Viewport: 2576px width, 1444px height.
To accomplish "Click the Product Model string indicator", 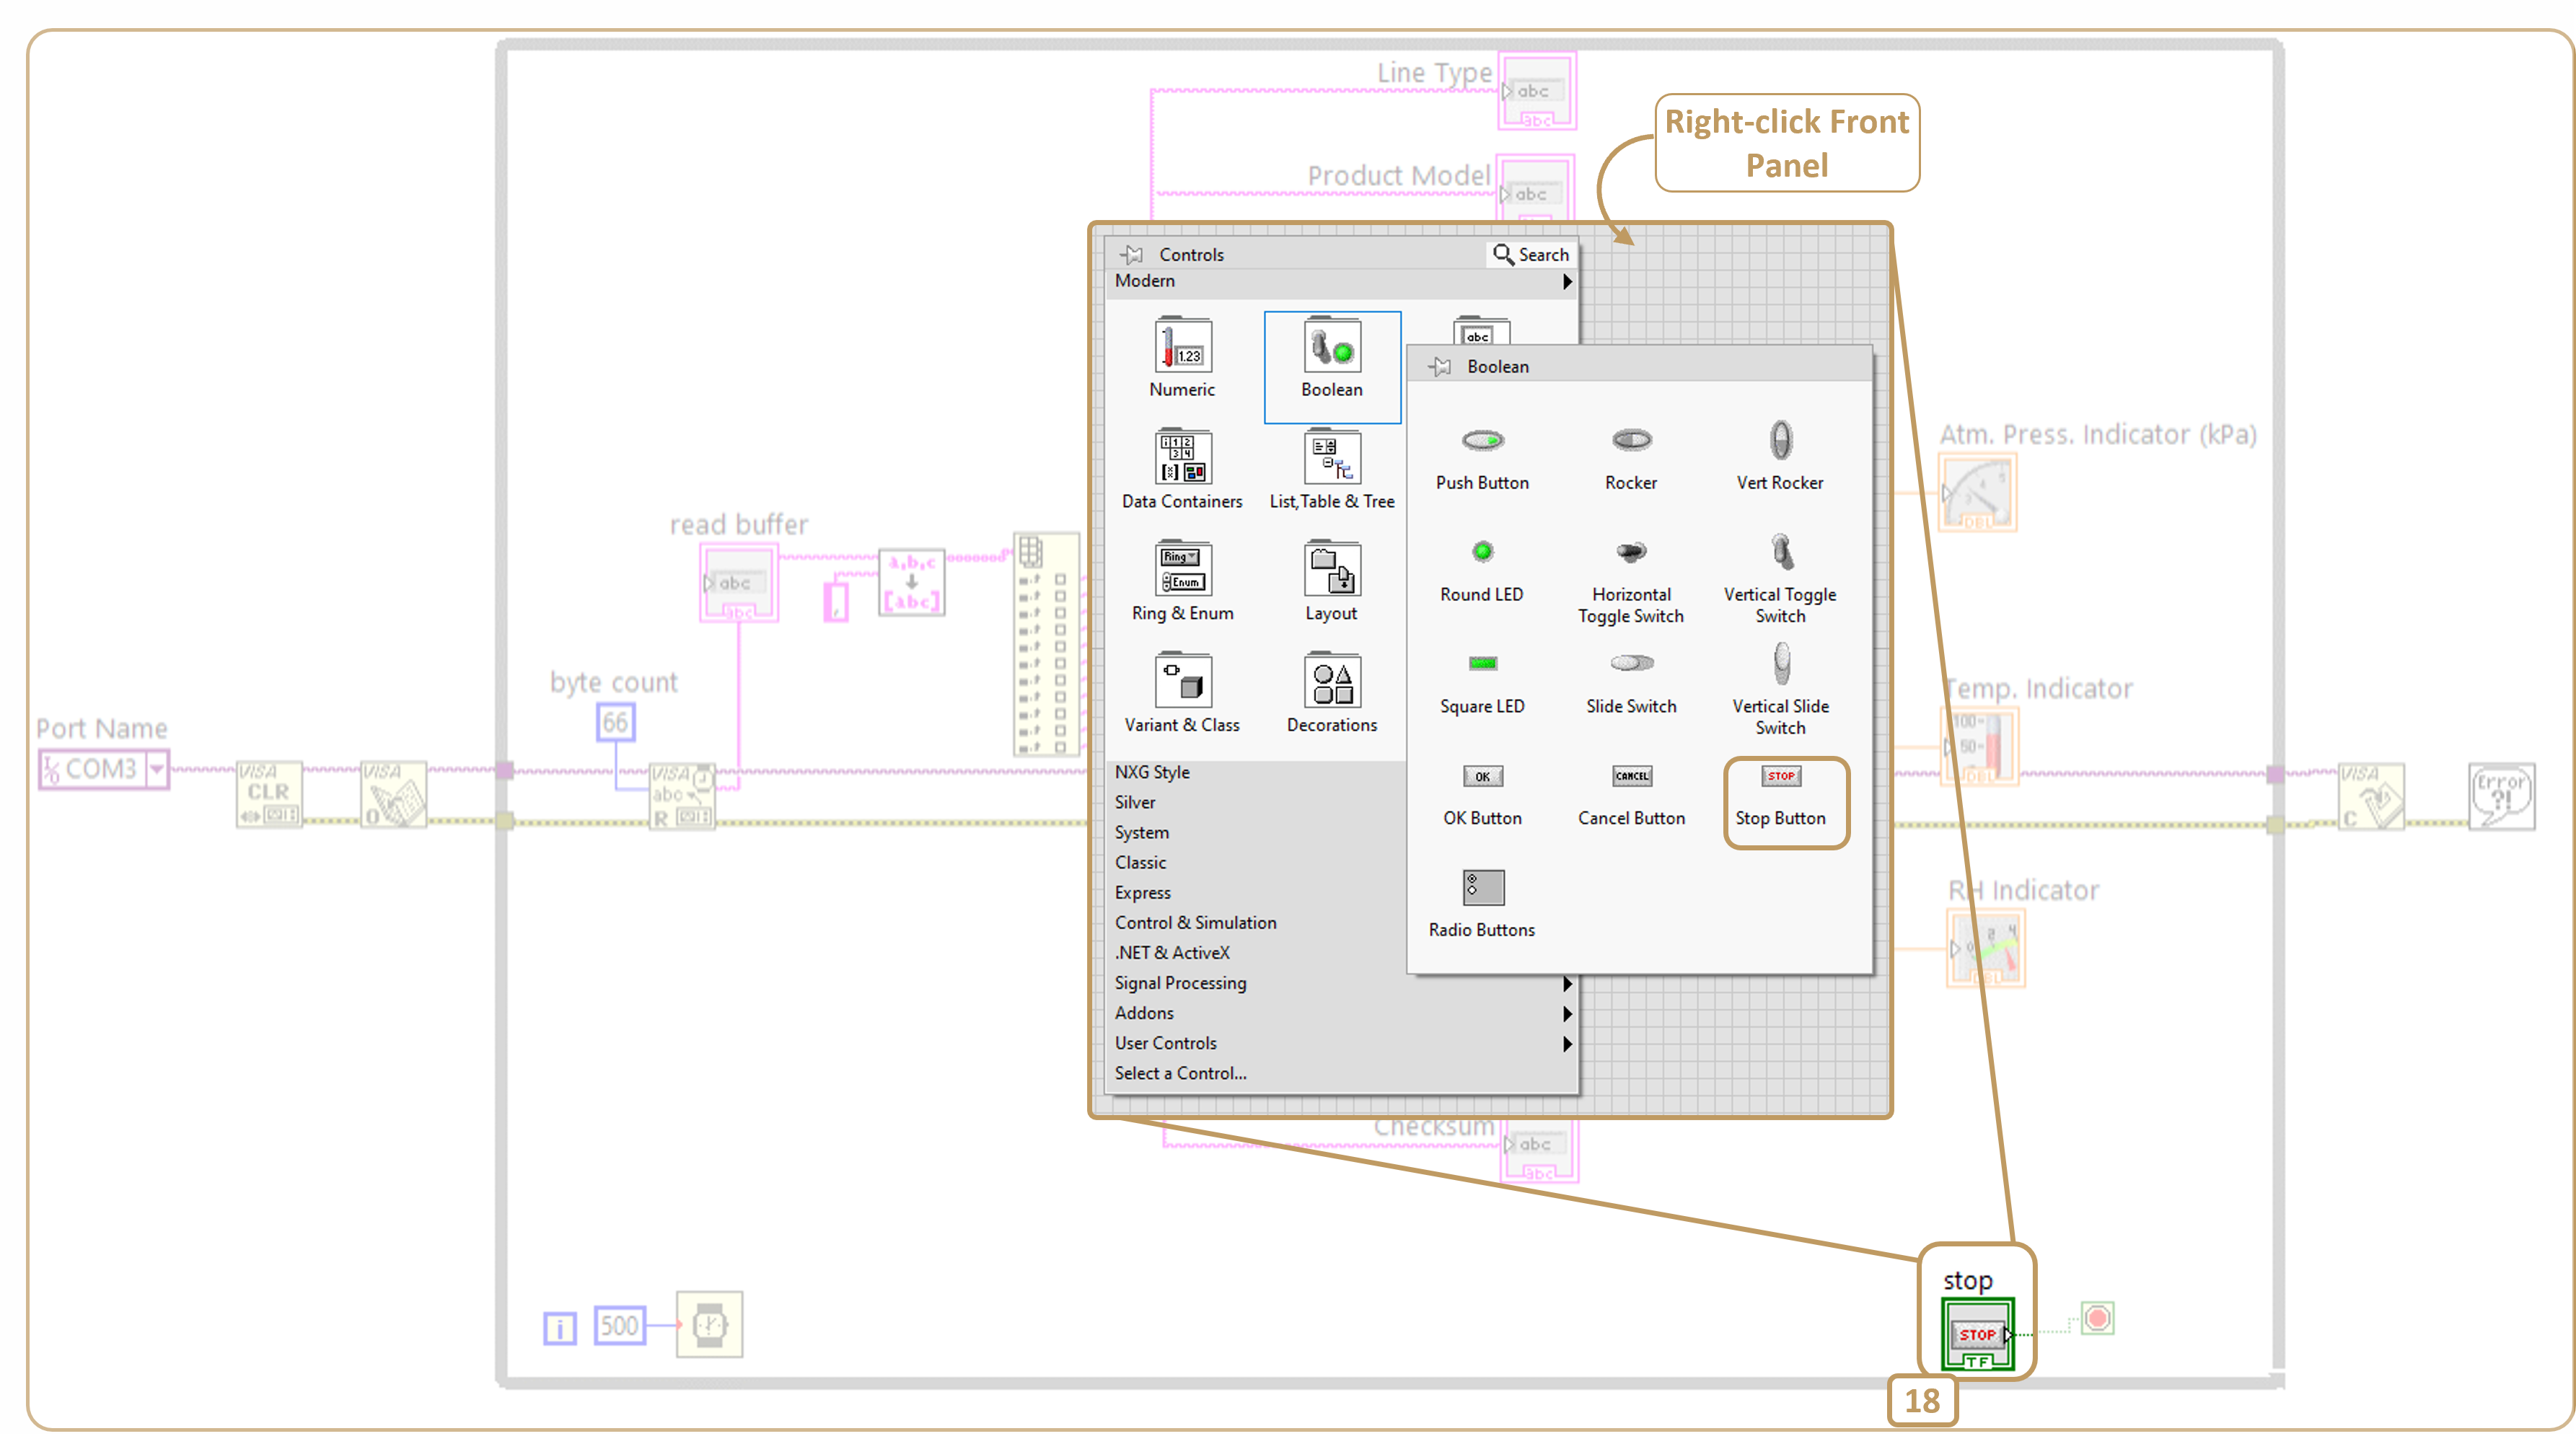I will (x=1536, y=188).
